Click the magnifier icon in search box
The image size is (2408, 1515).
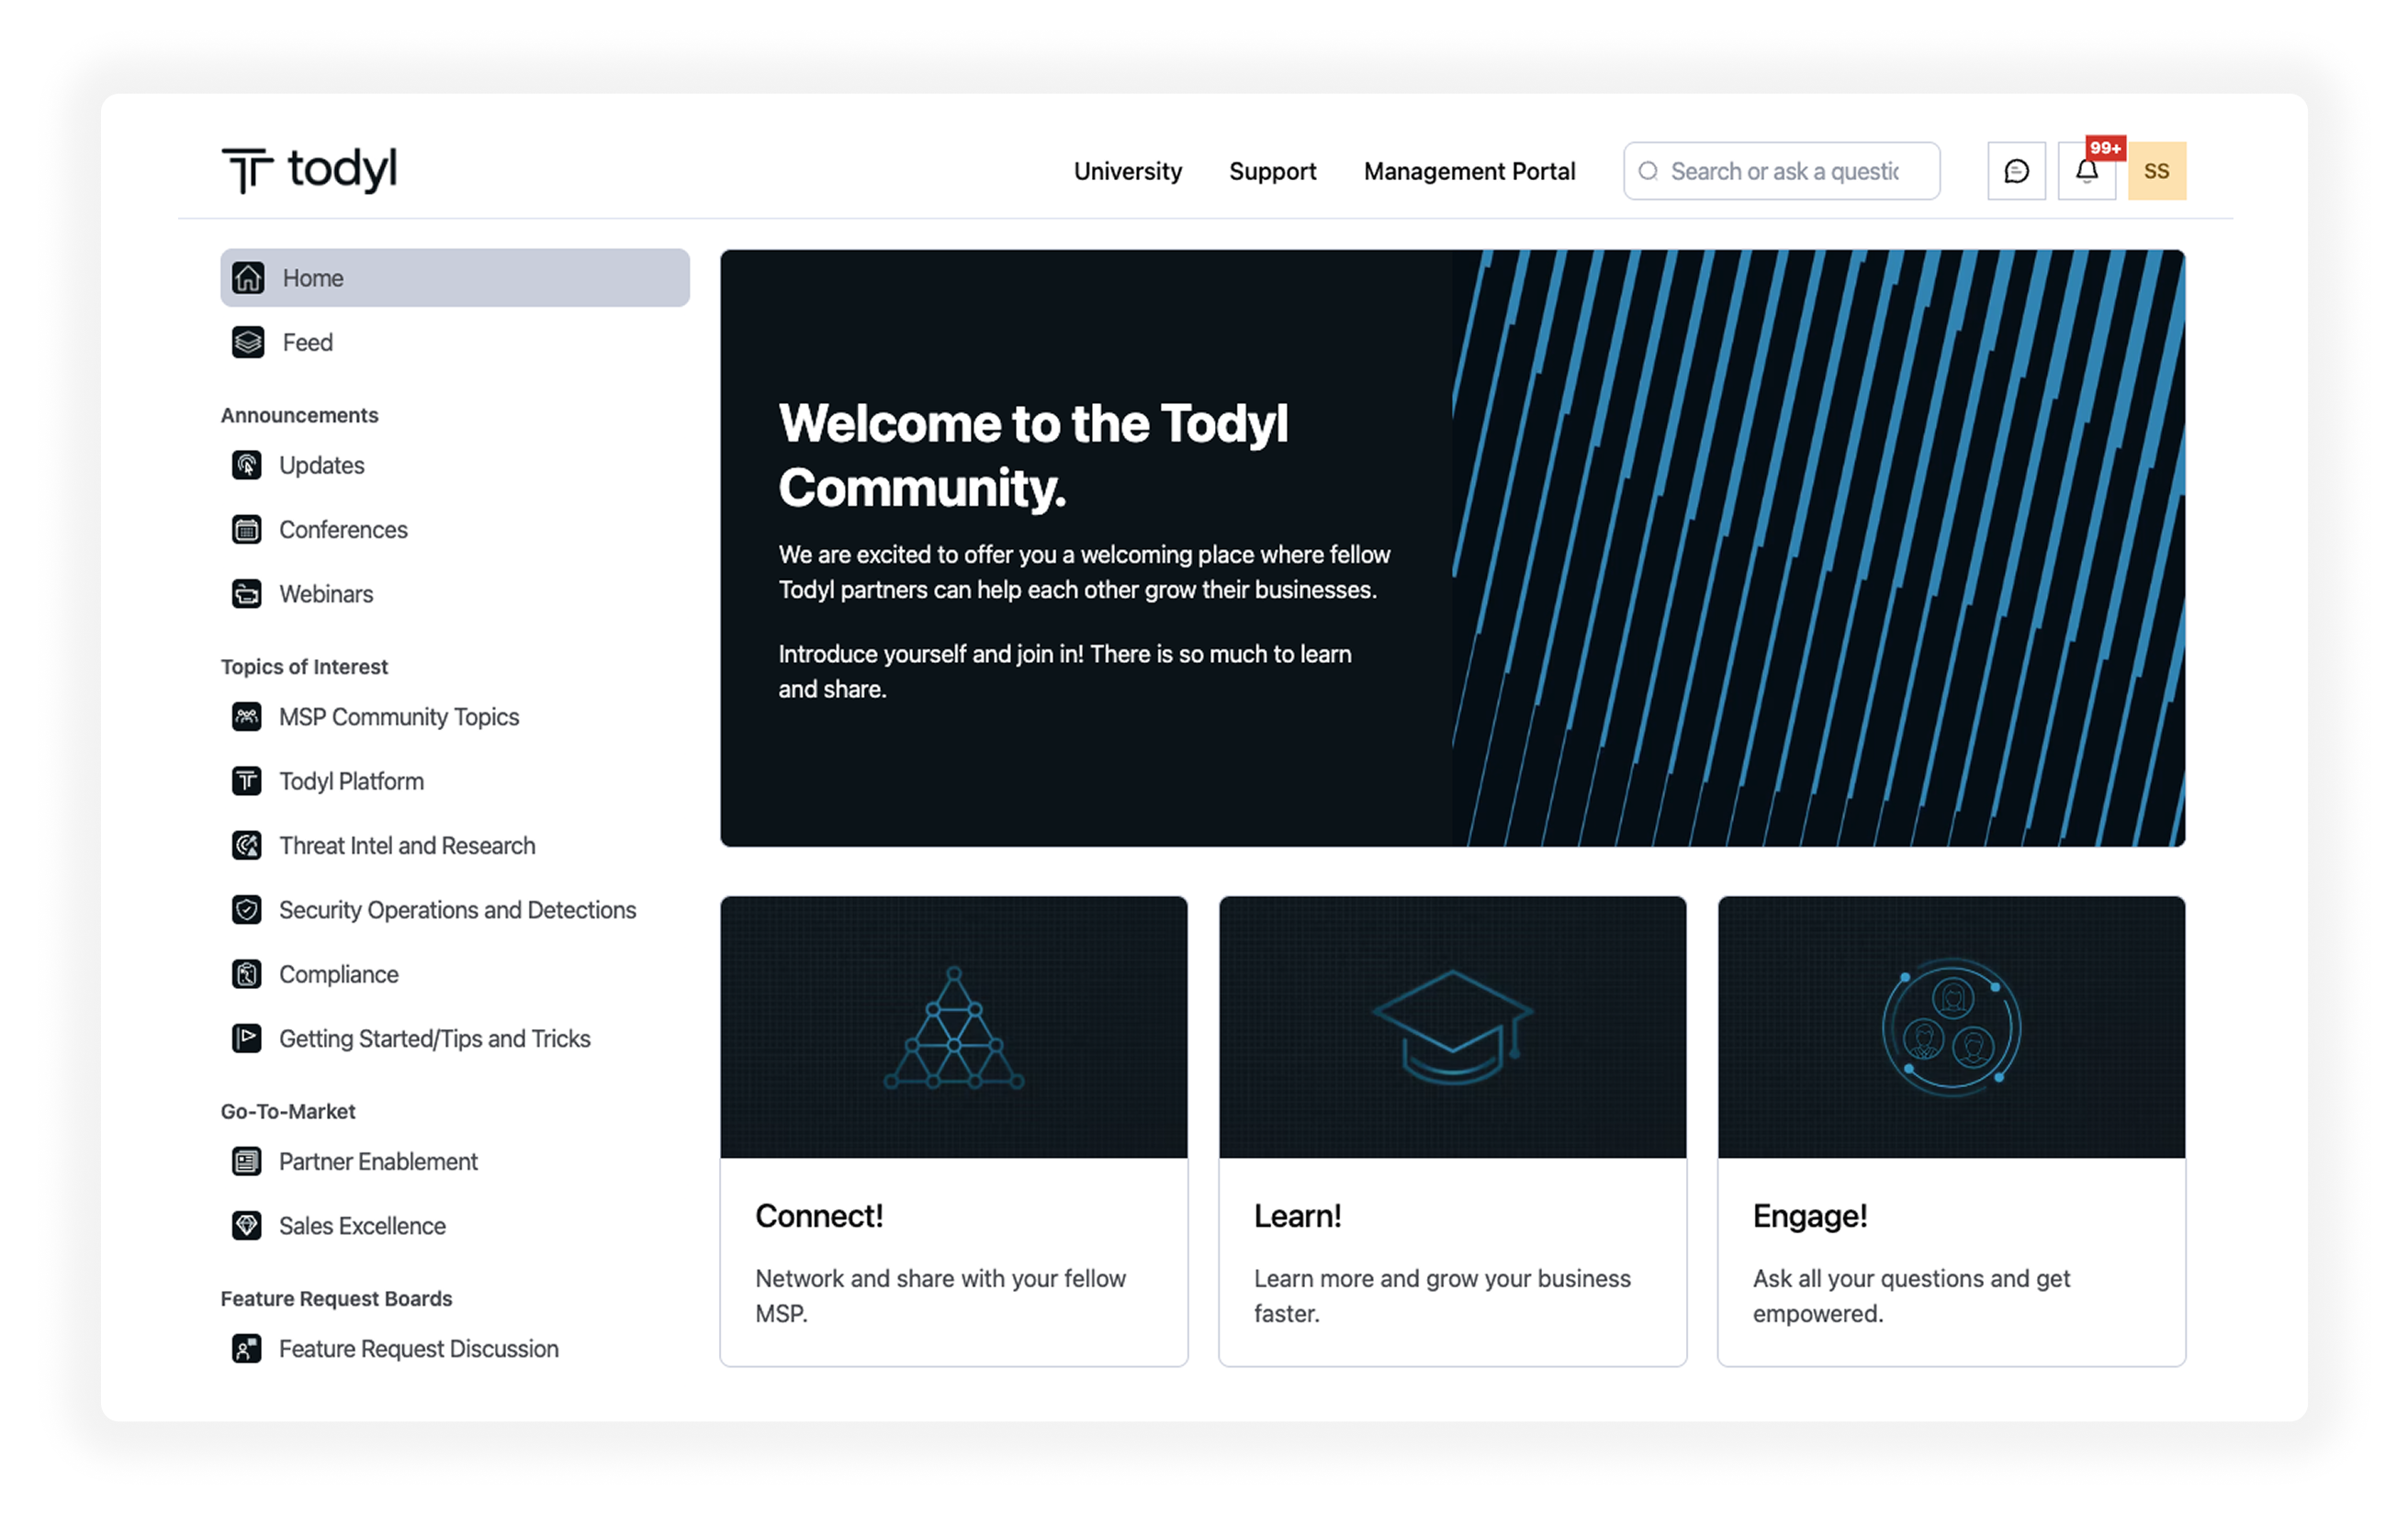[1648, 171]
